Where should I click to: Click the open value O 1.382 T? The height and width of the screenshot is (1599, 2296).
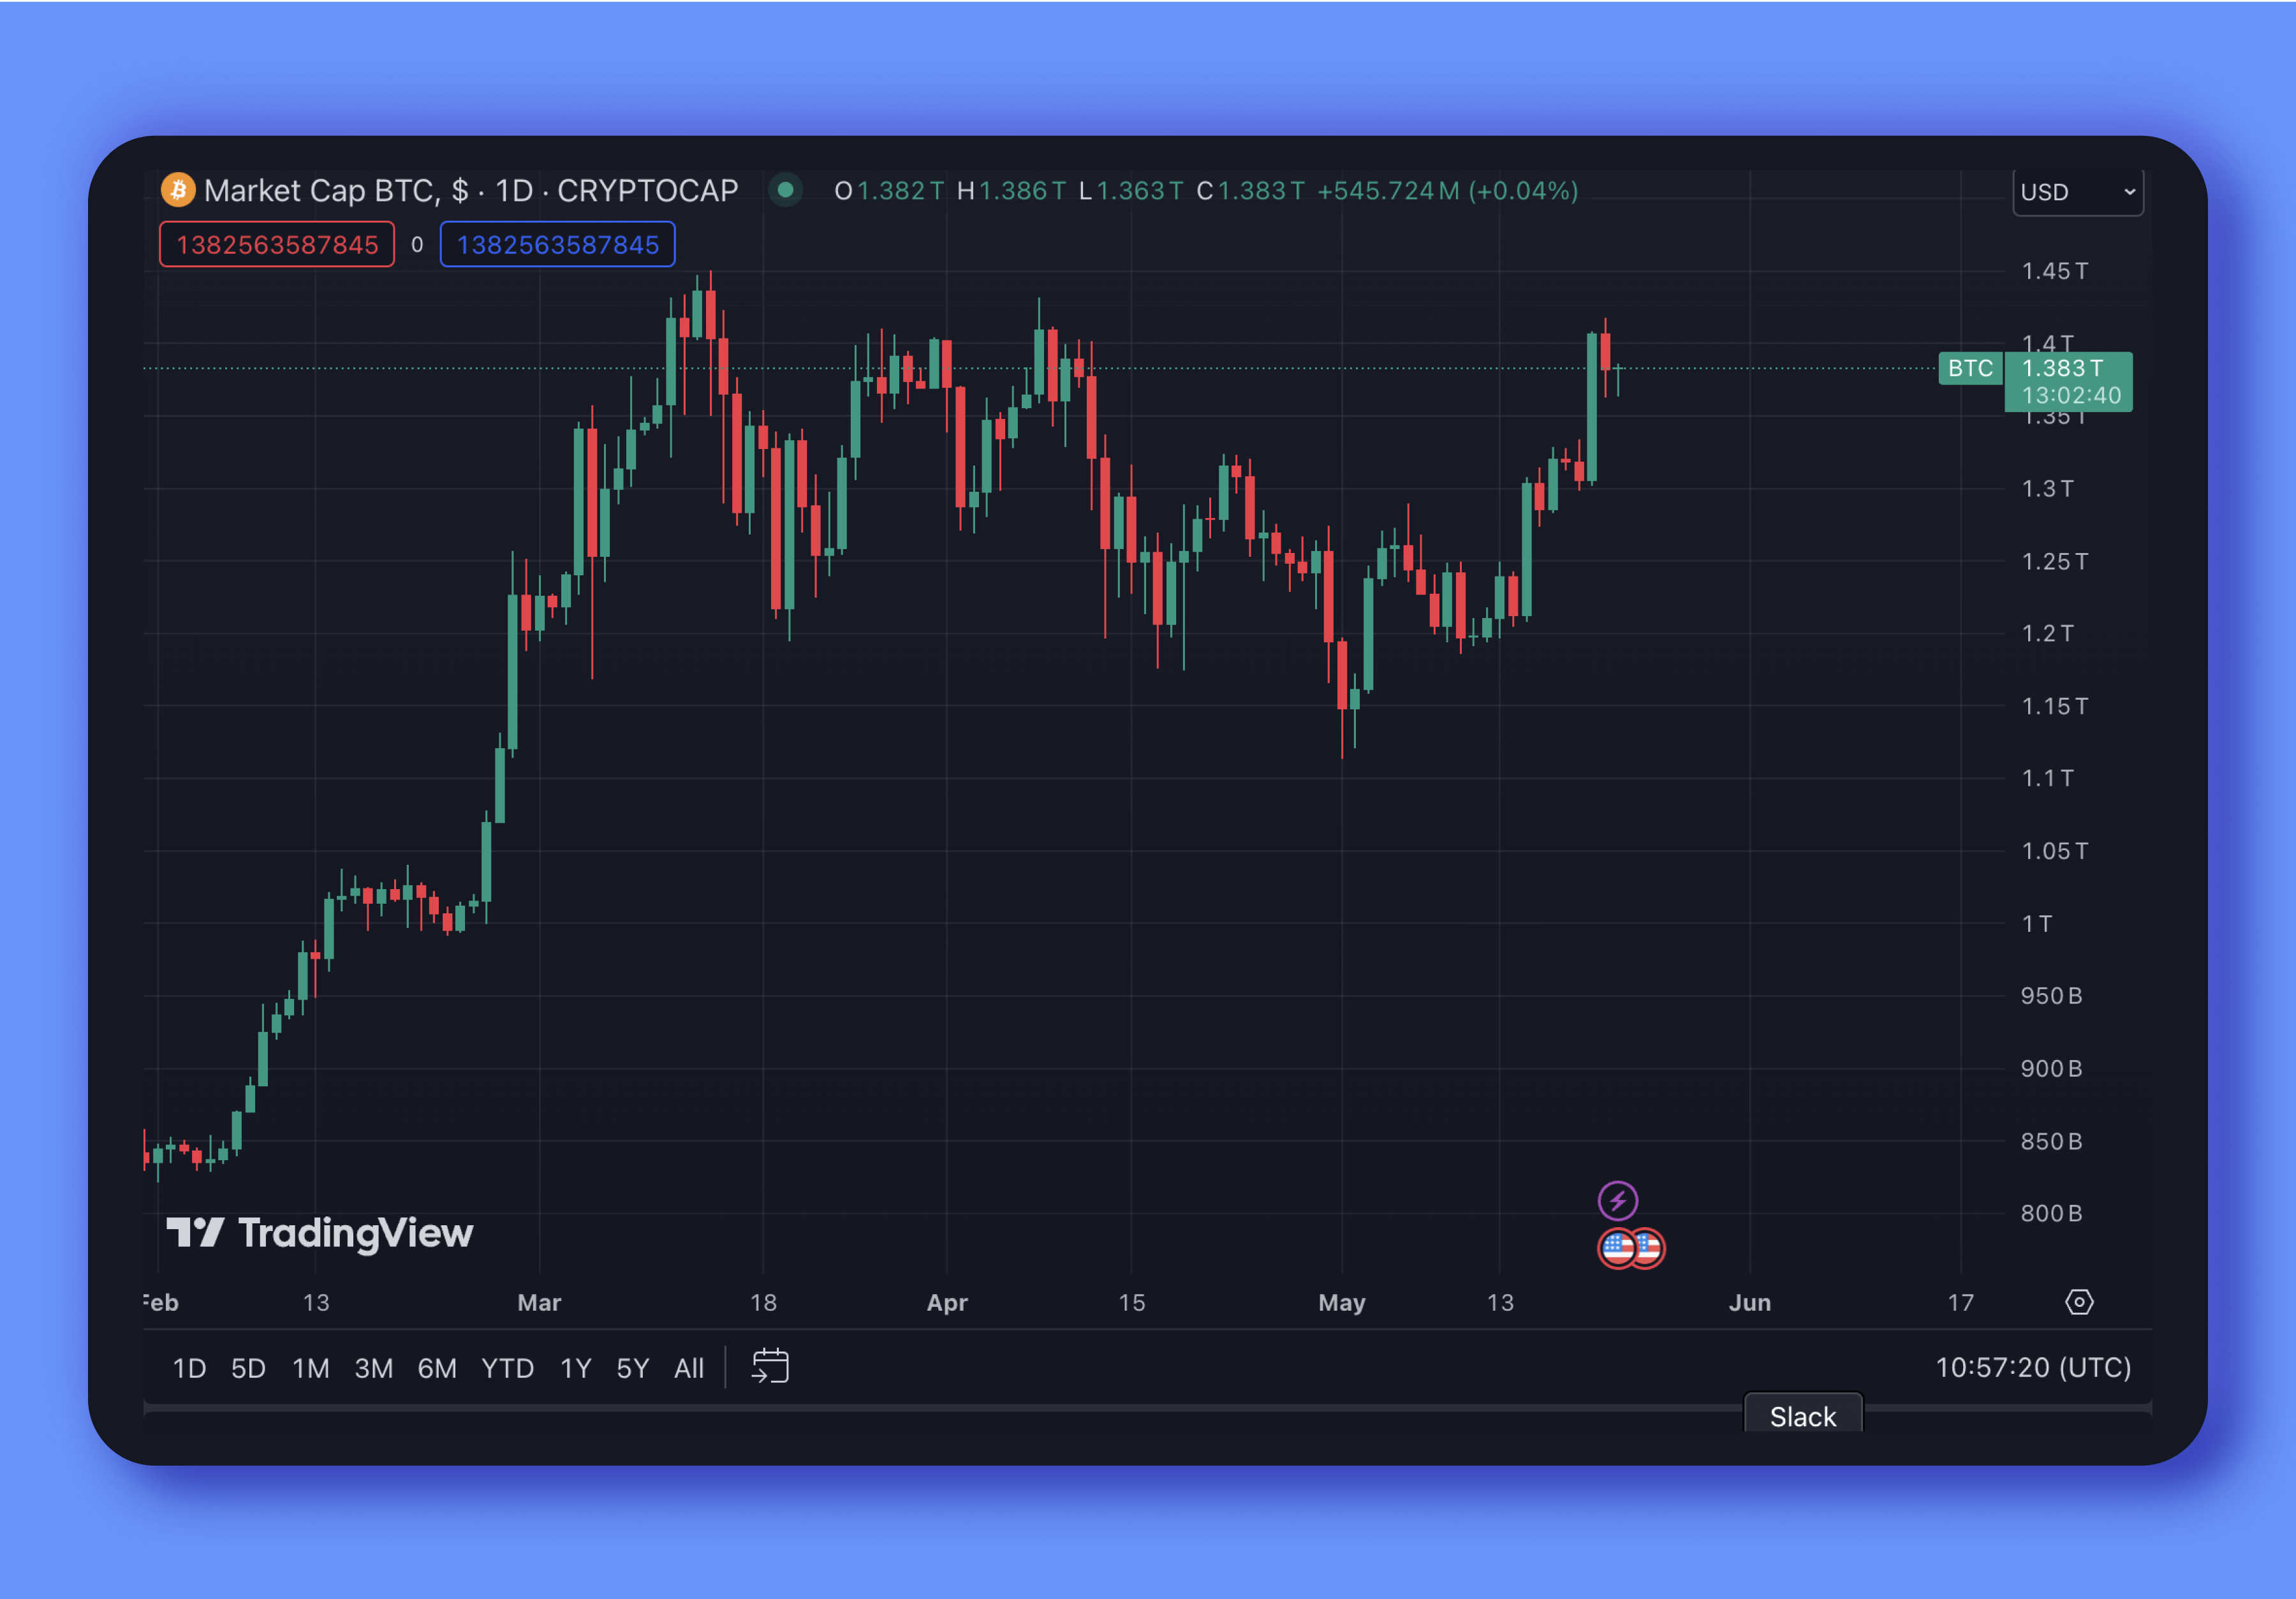coord(889,190)
